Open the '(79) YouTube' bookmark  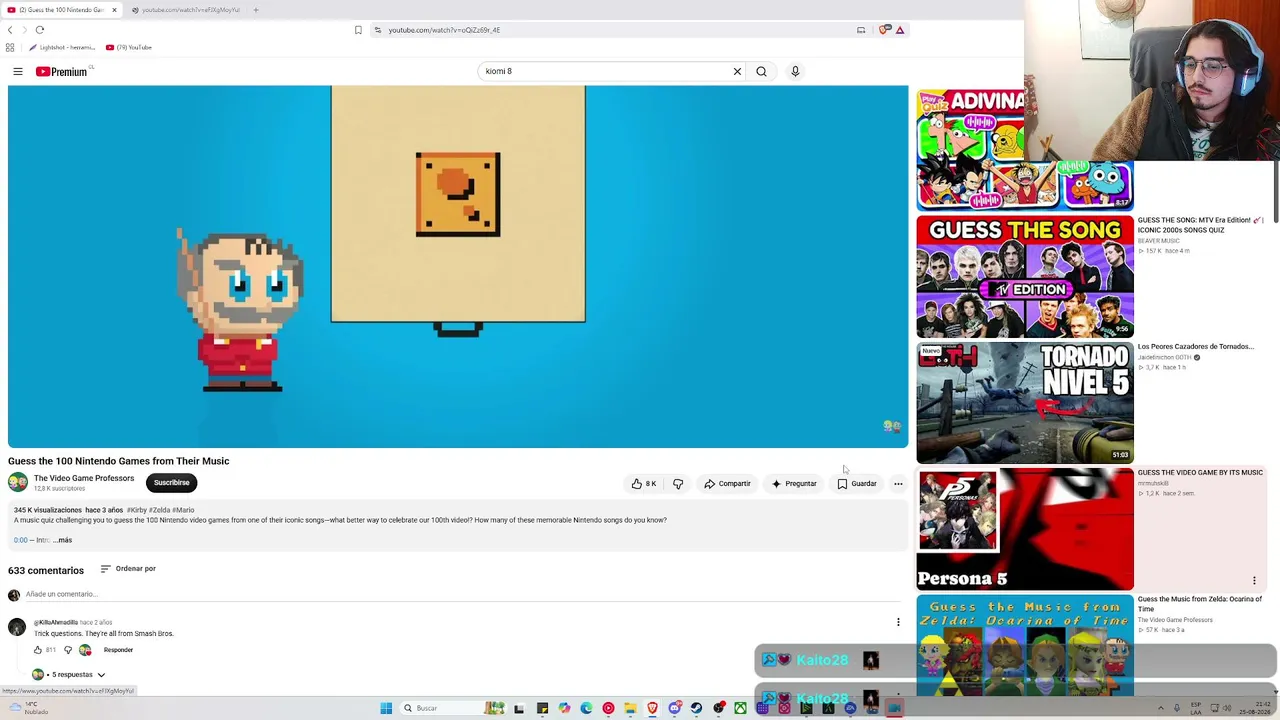point(129,47)
